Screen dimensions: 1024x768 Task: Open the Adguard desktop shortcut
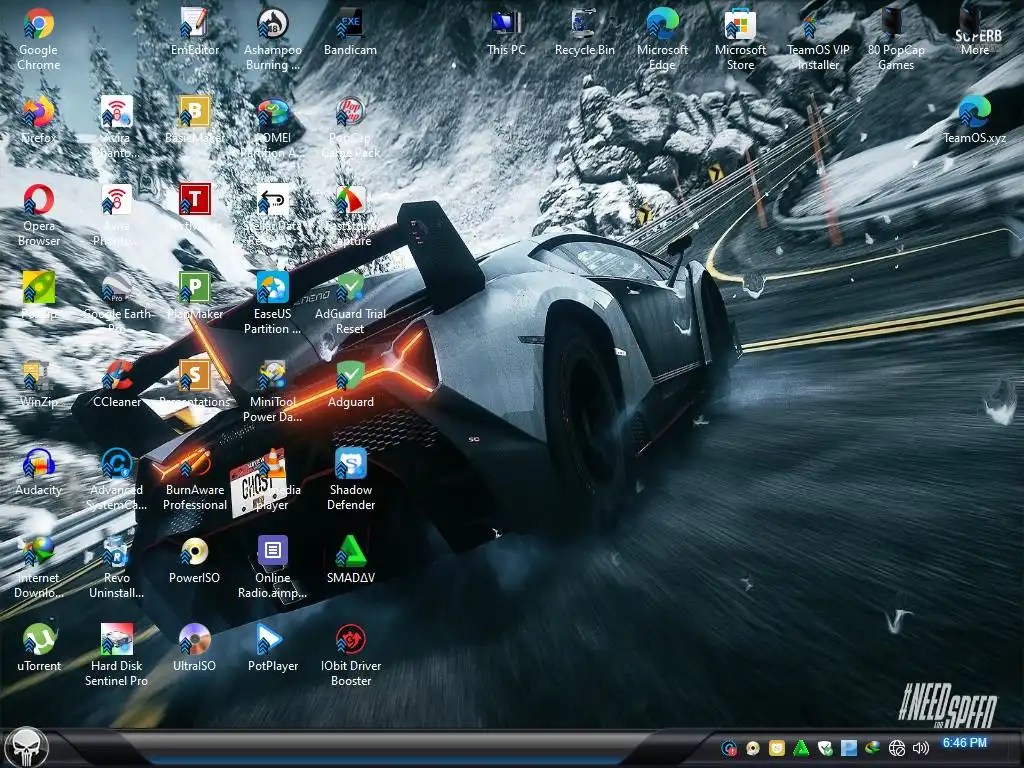point(351,376)
